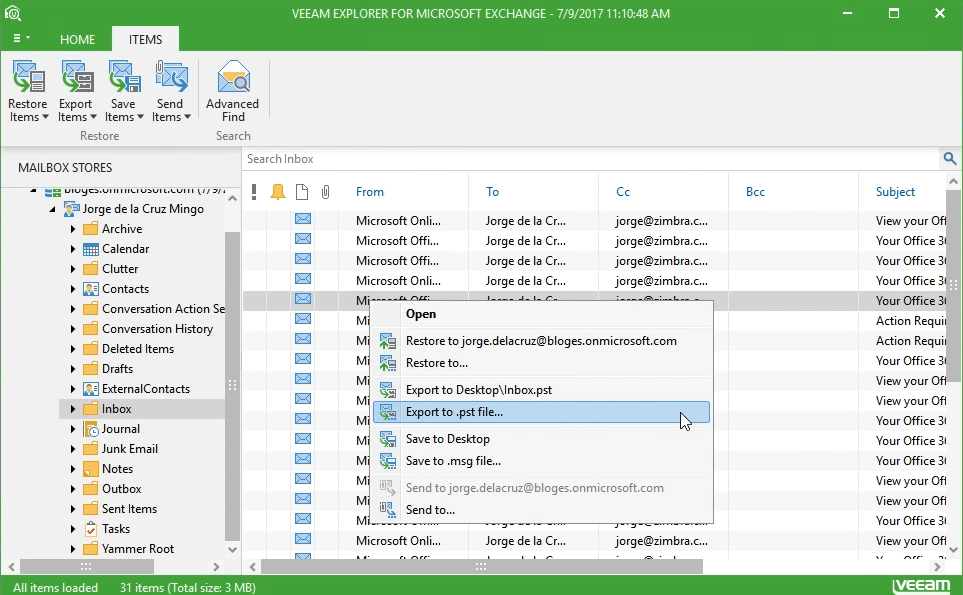
Task: Sort messages by the Subject column header
Action: pos(895,192)
